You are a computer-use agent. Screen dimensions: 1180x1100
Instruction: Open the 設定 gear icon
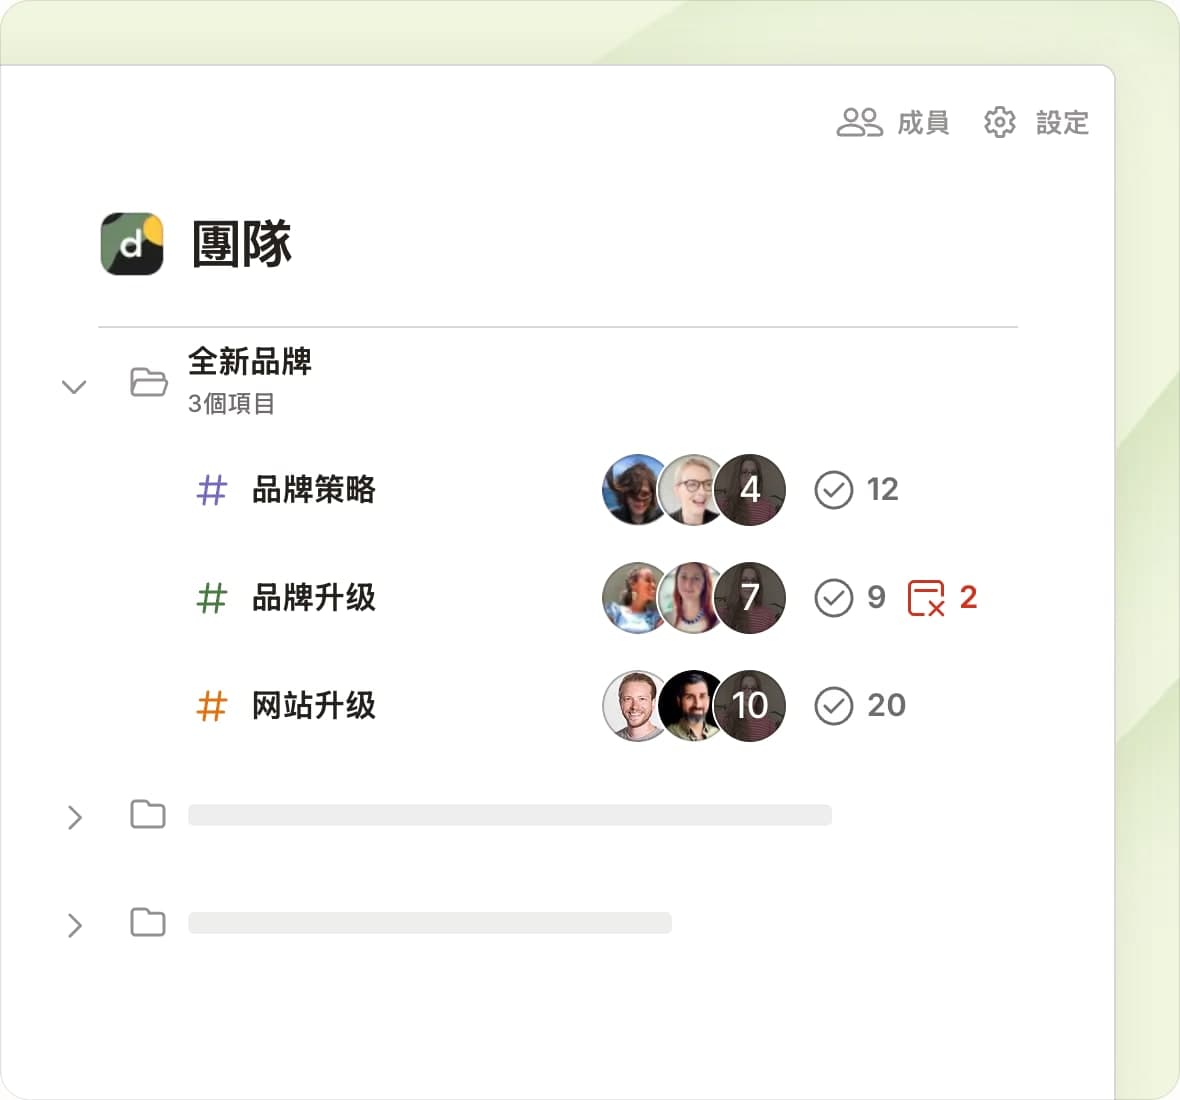tap(999, 122)
